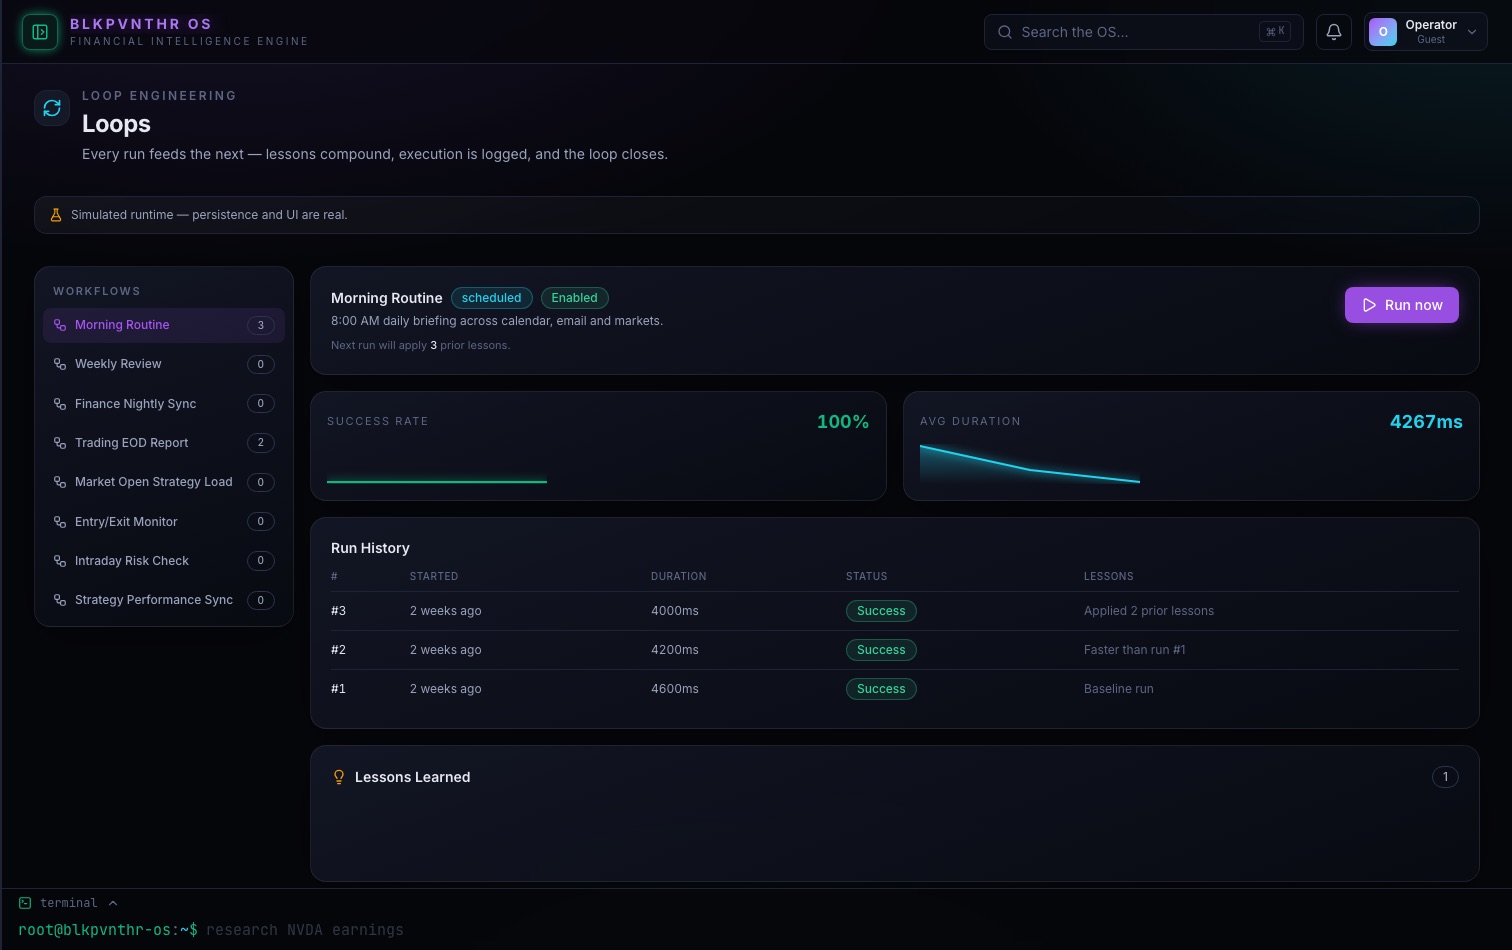Click the Strategy Performance Sync workflow icon

(x=60, y=600)
